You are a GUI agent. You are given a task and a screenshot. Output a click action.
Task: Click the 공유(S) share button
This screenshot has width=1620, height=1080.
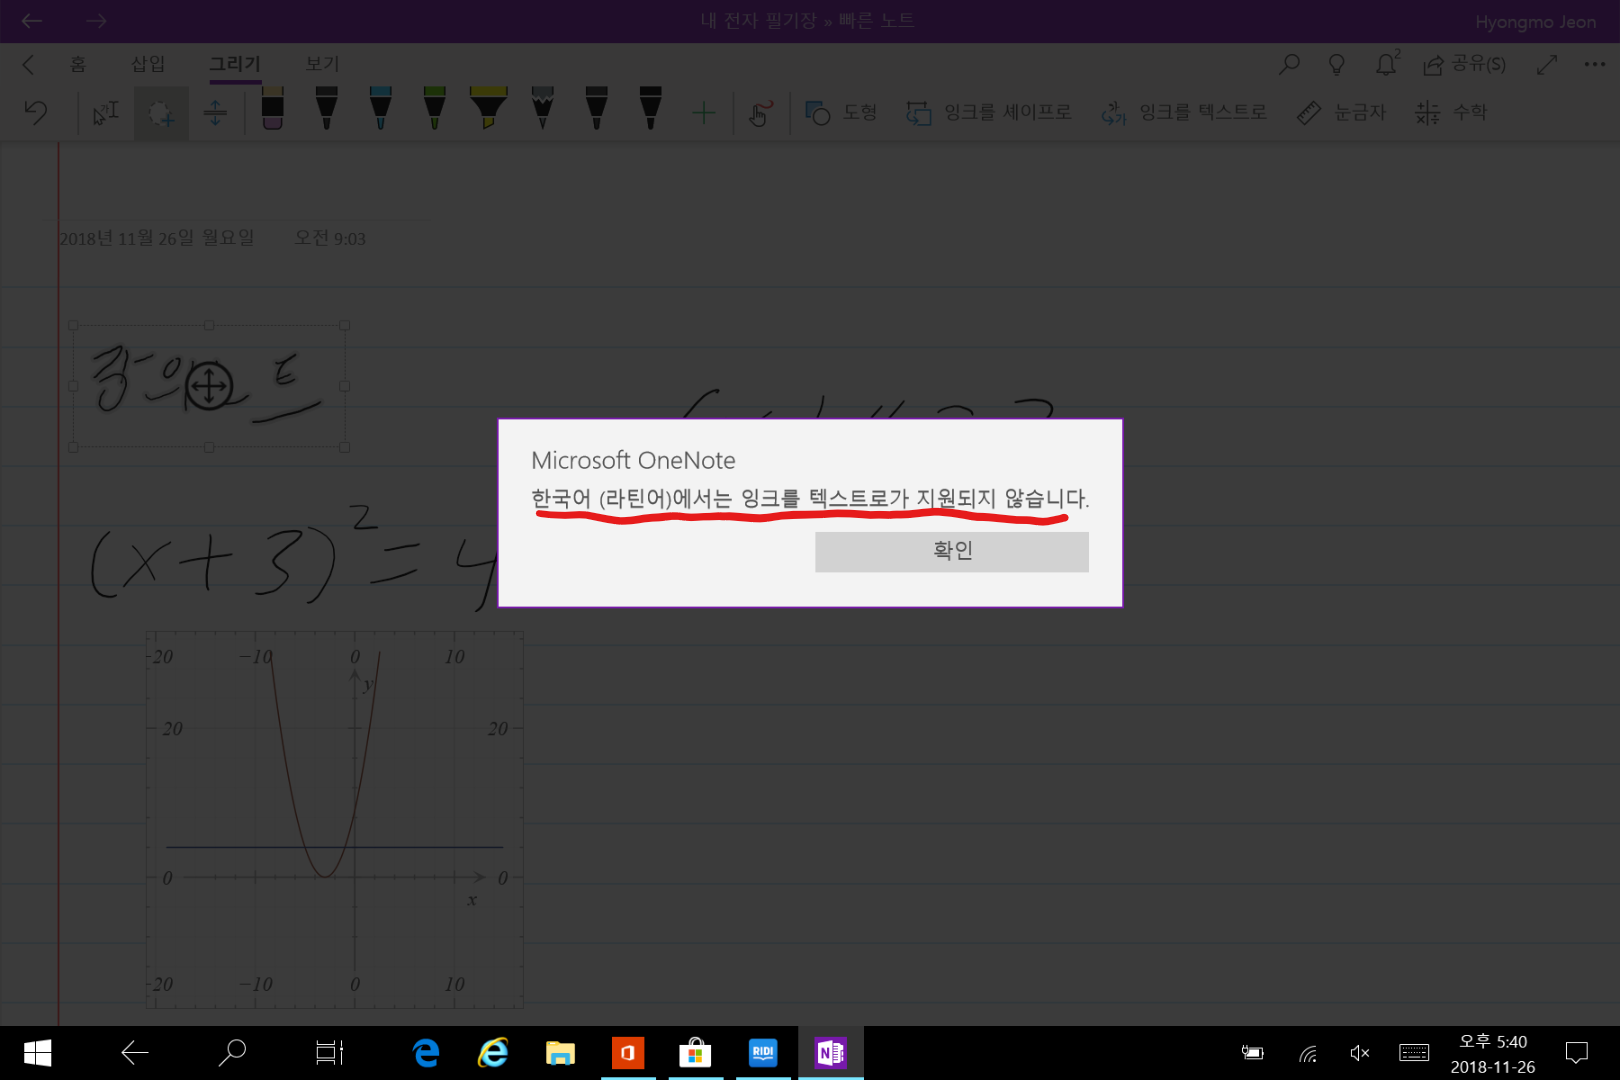click(x=1464, y=65)
